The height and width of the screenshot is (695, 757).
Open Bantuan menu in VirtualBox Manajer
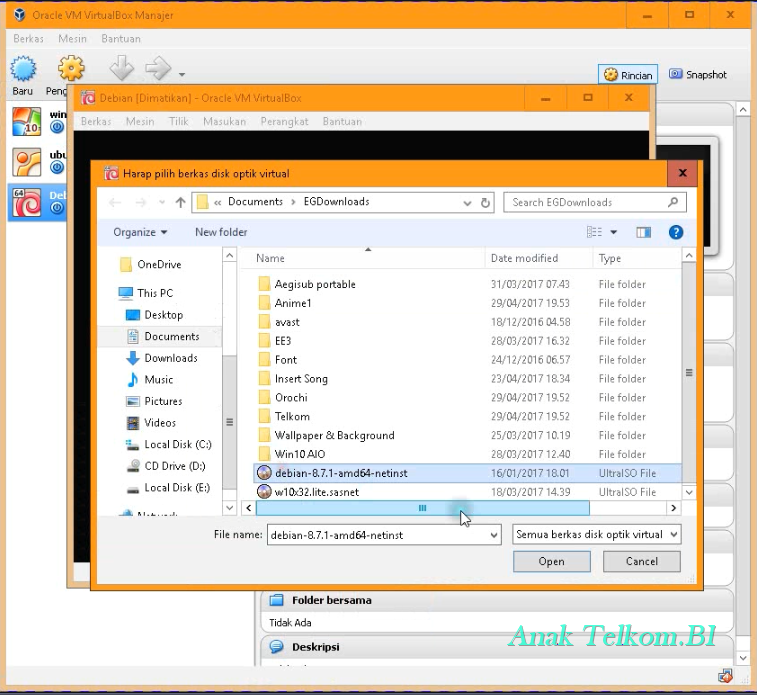point(121,39)
